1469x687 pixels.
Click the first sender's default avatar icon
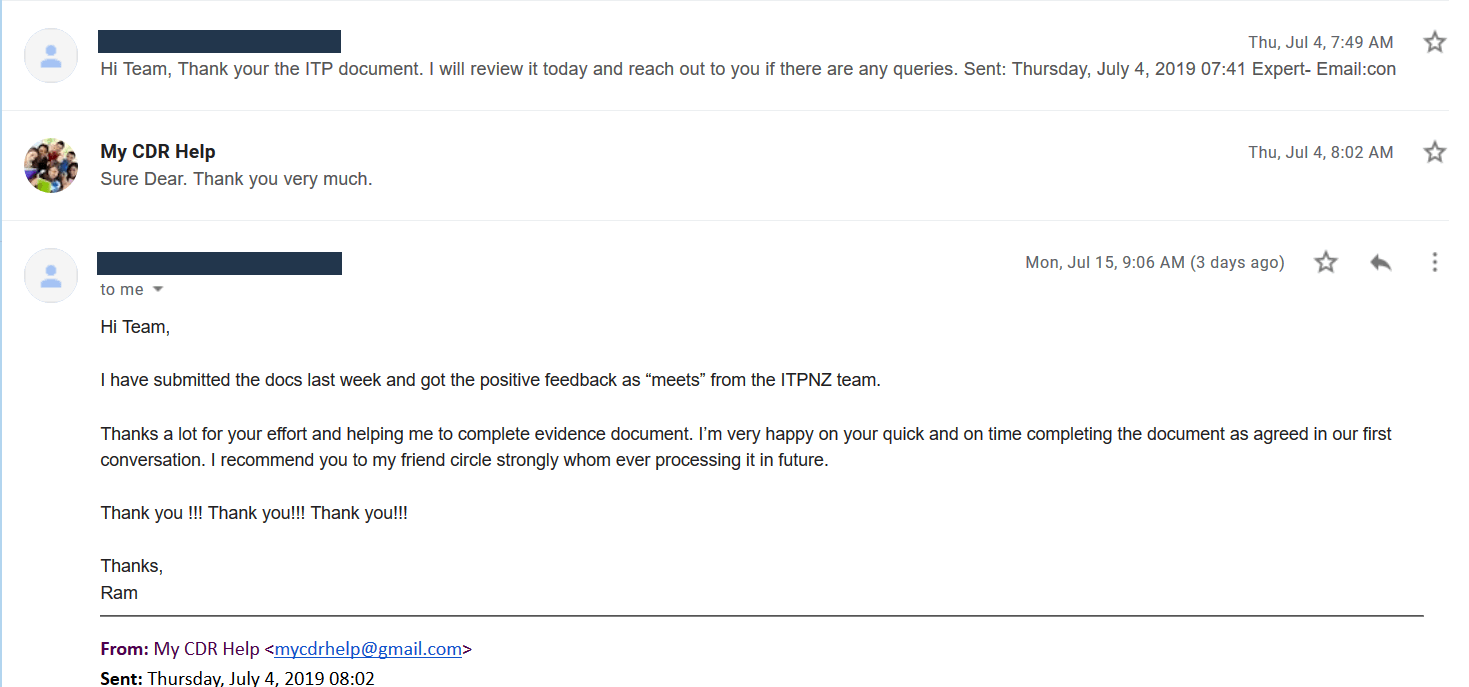tap(51, 56)
